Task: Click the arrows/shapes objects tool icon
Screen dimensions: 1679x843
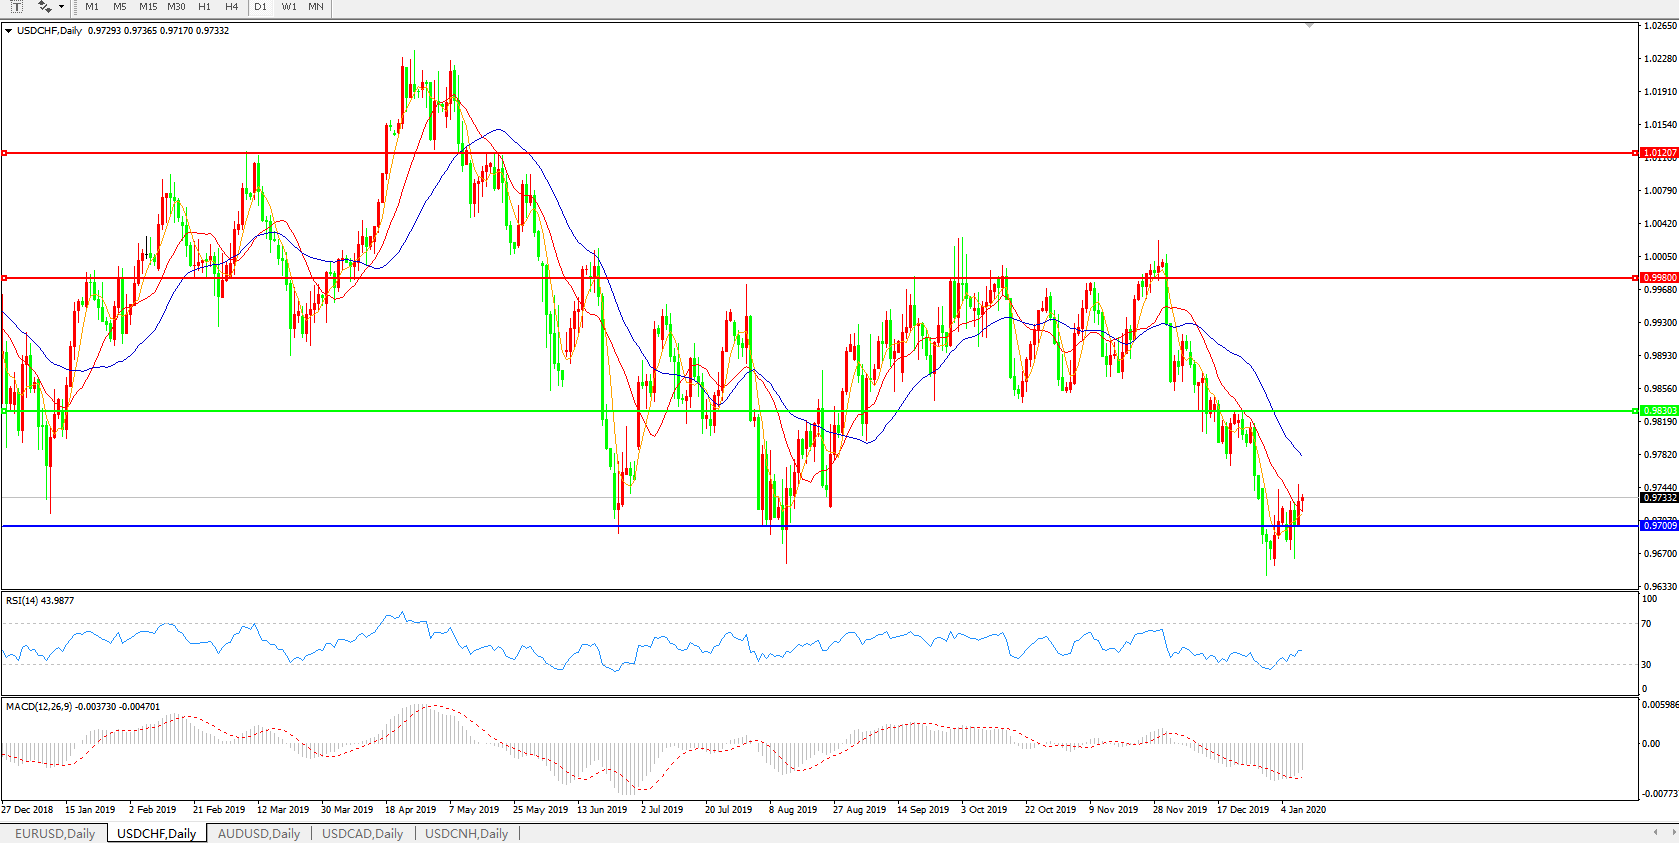Action: pyautogui.click(x=44, y=7)
